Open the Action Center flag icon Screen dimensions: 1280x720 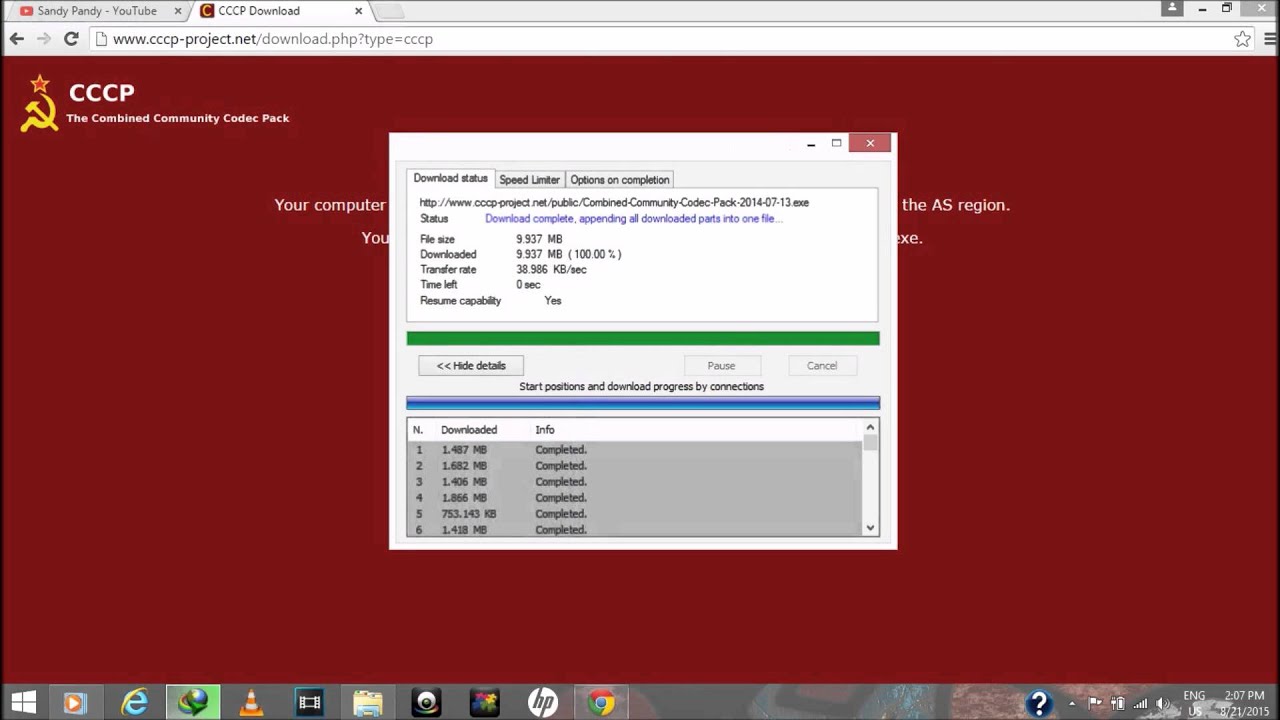(1095, 703)
